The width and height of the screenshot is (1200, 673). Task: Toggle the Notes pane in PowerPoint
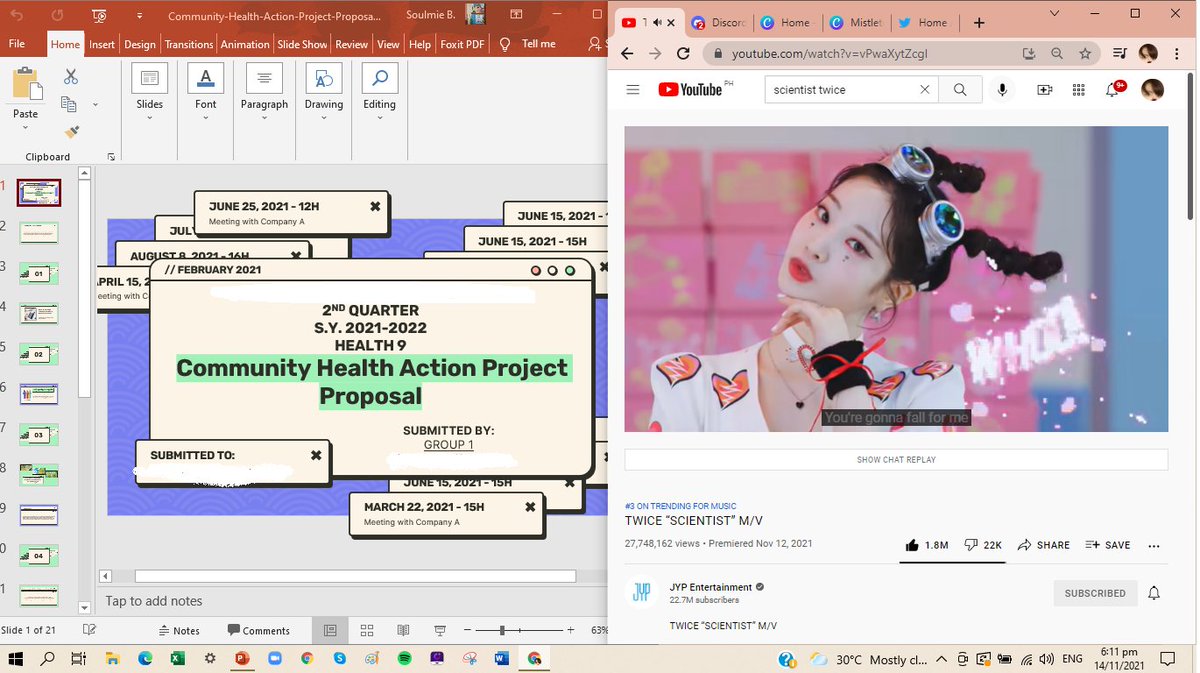click(180, 630)
